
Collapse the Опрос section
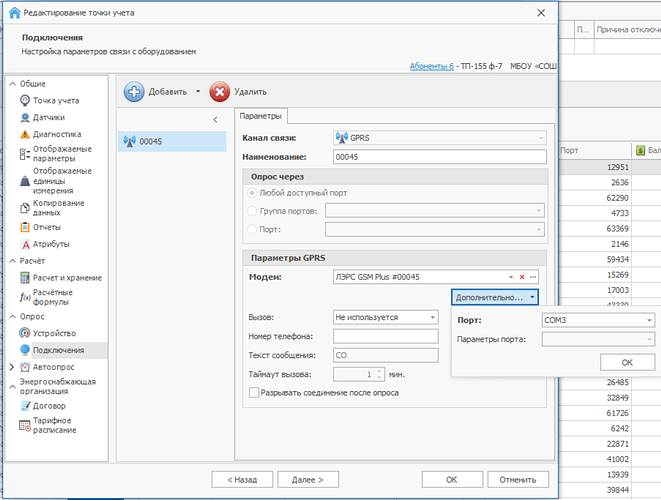(x=13, y=316)
